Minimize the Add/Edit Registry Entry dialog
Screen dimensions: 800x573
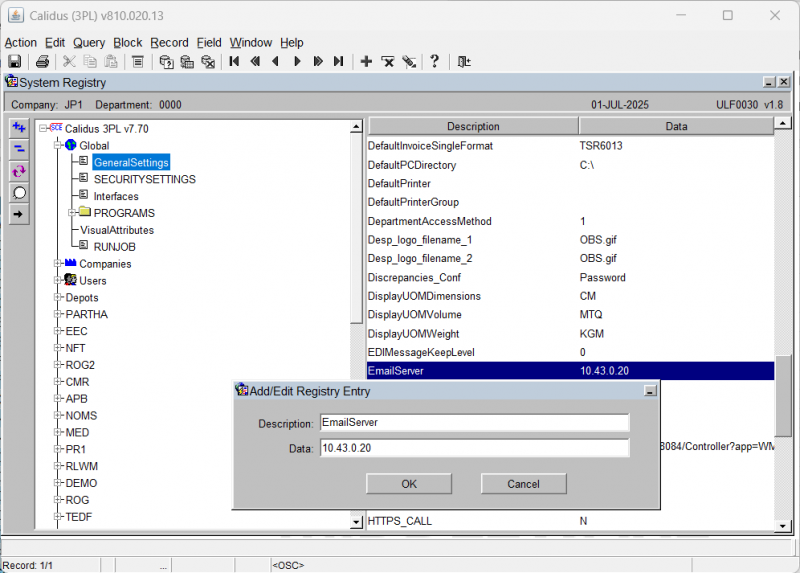[x=650, y=391]
